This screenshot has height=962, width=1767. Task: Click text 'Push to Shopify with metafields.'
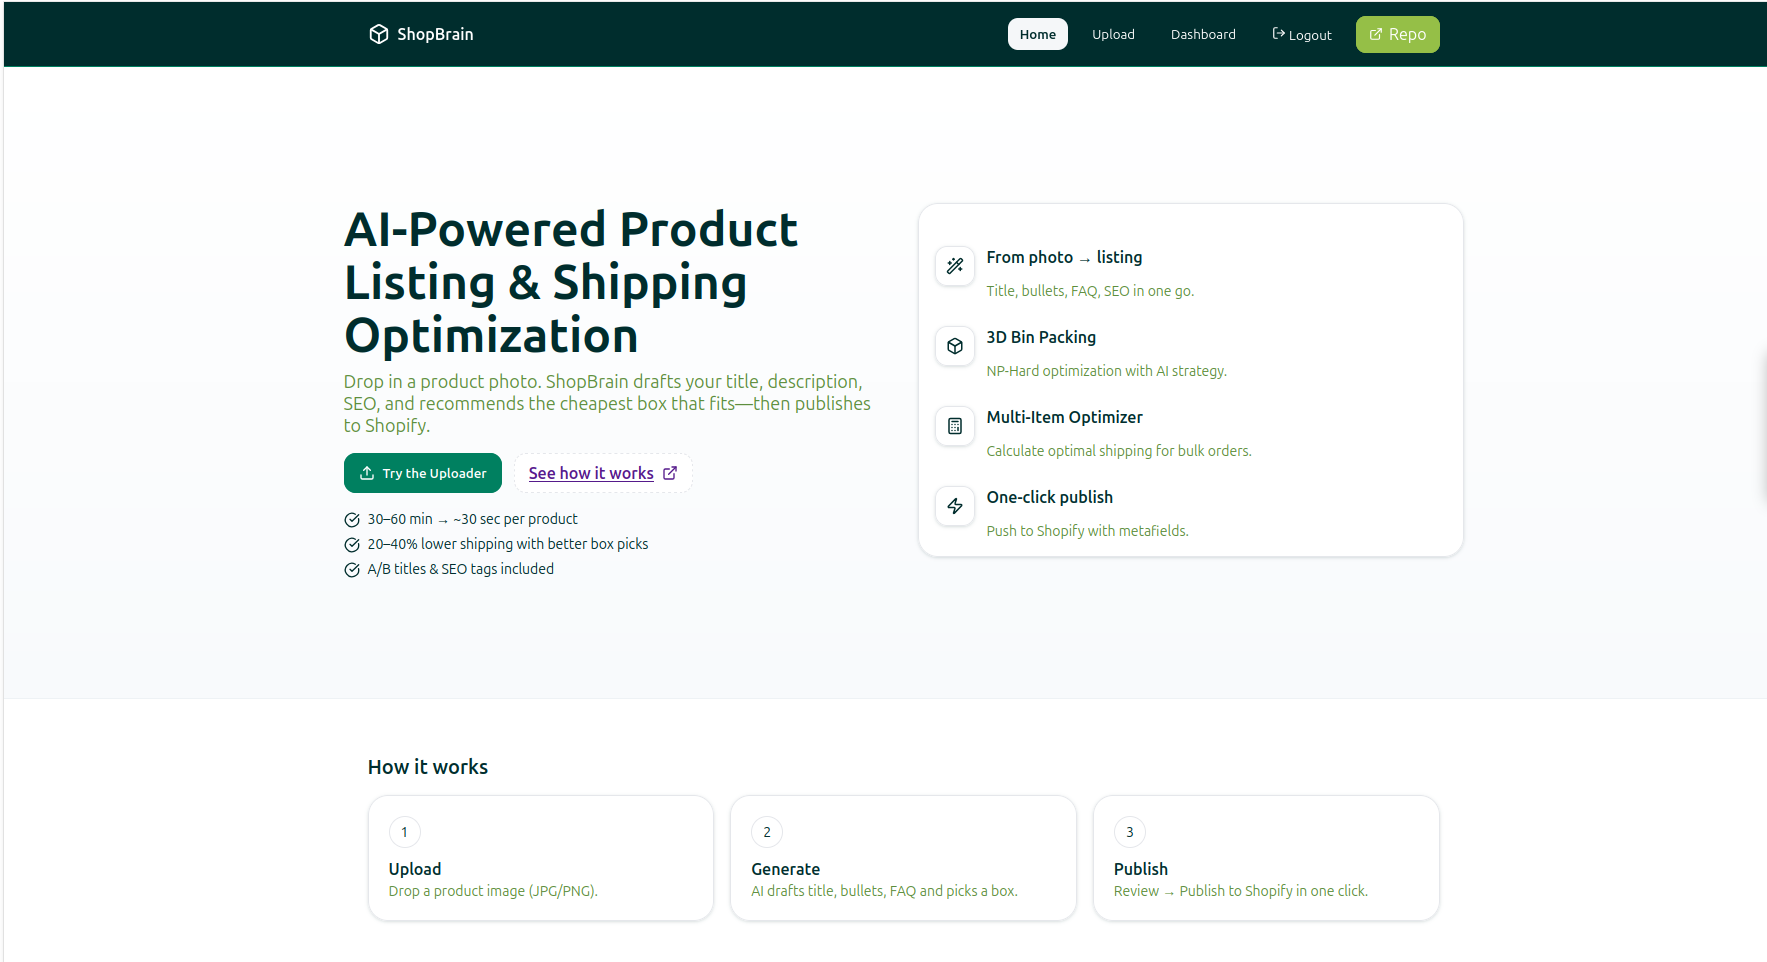point(1087,531)
